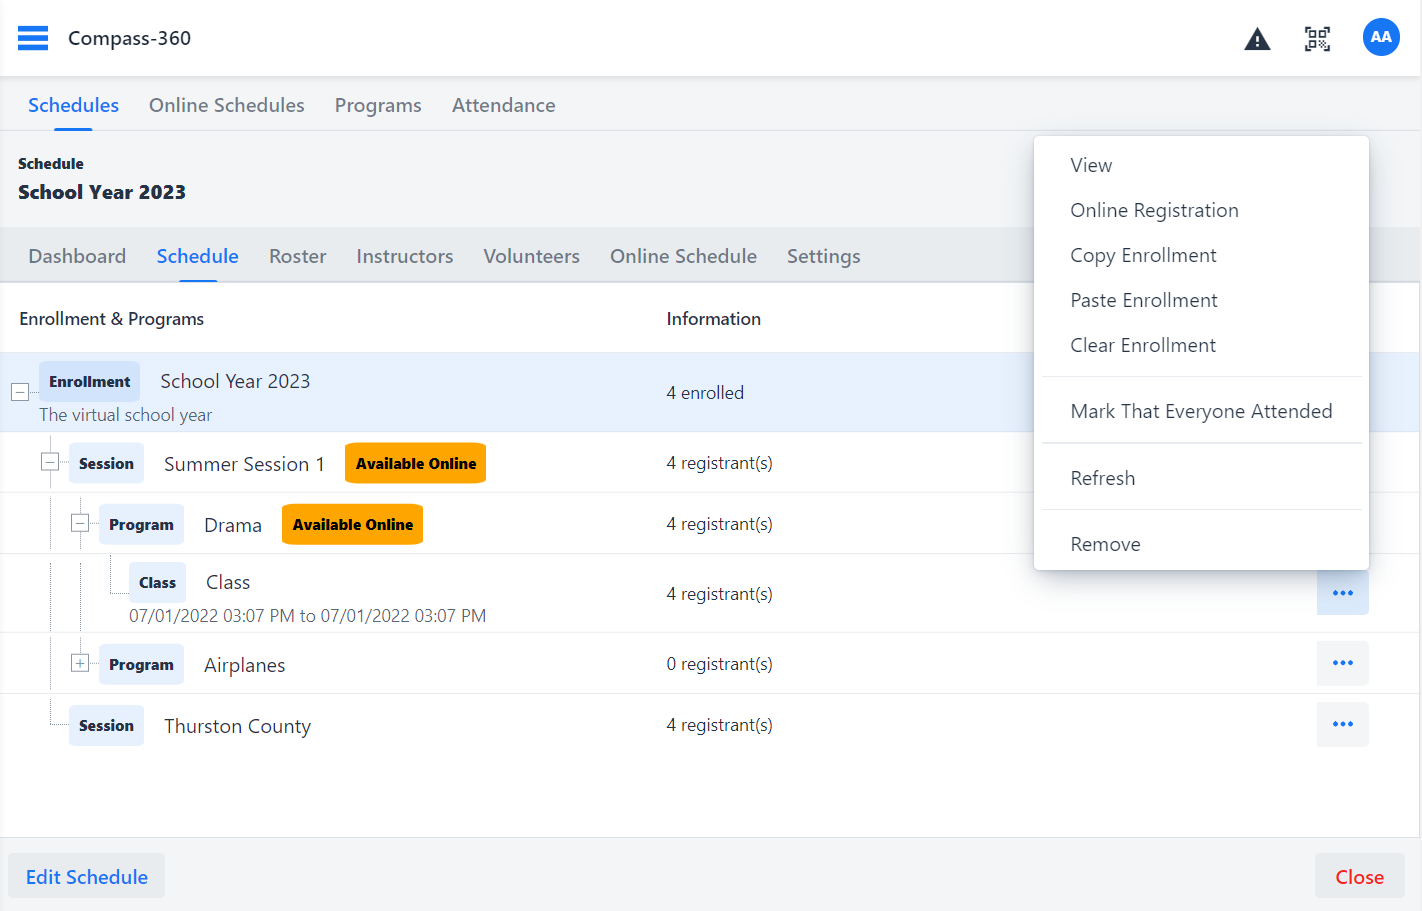Click Online Registration menu entry
Image resolution: width=1422 pixels, height=911 pixels.
click(x=1154, y=211)
